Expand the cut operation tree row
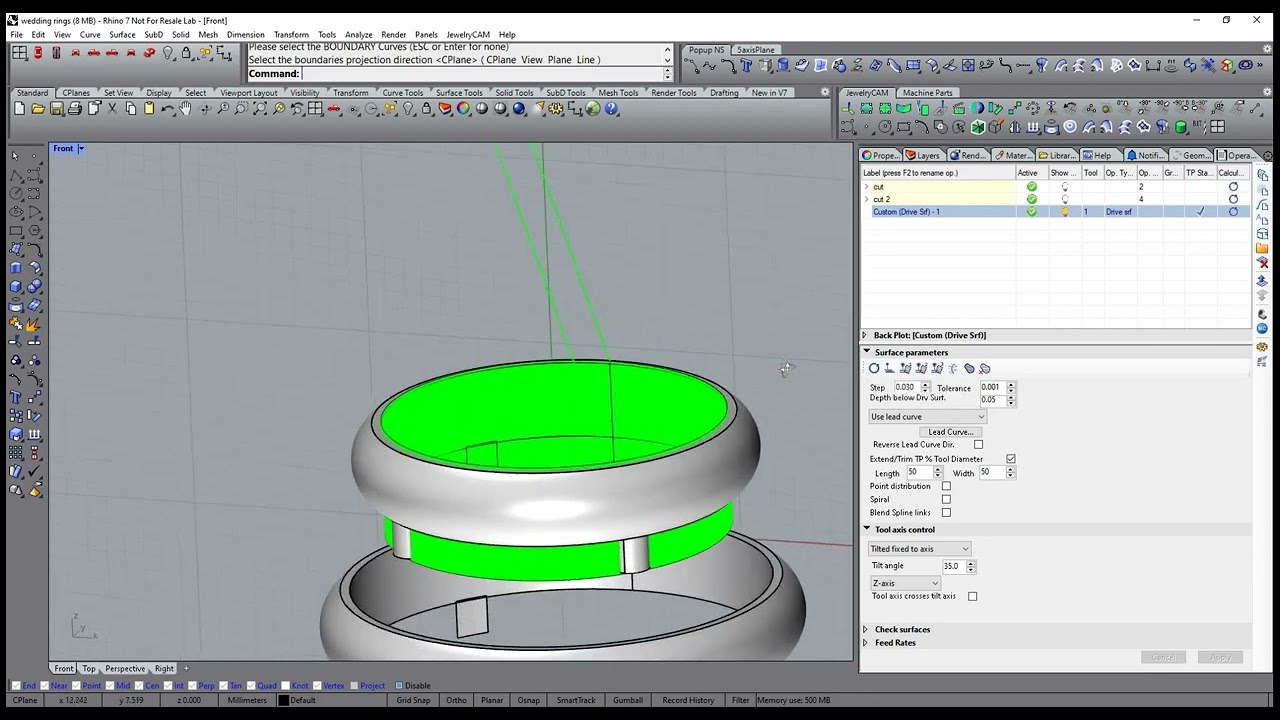Image resolution: width=1280 pixels, height=720 pixels. point(866,187)
